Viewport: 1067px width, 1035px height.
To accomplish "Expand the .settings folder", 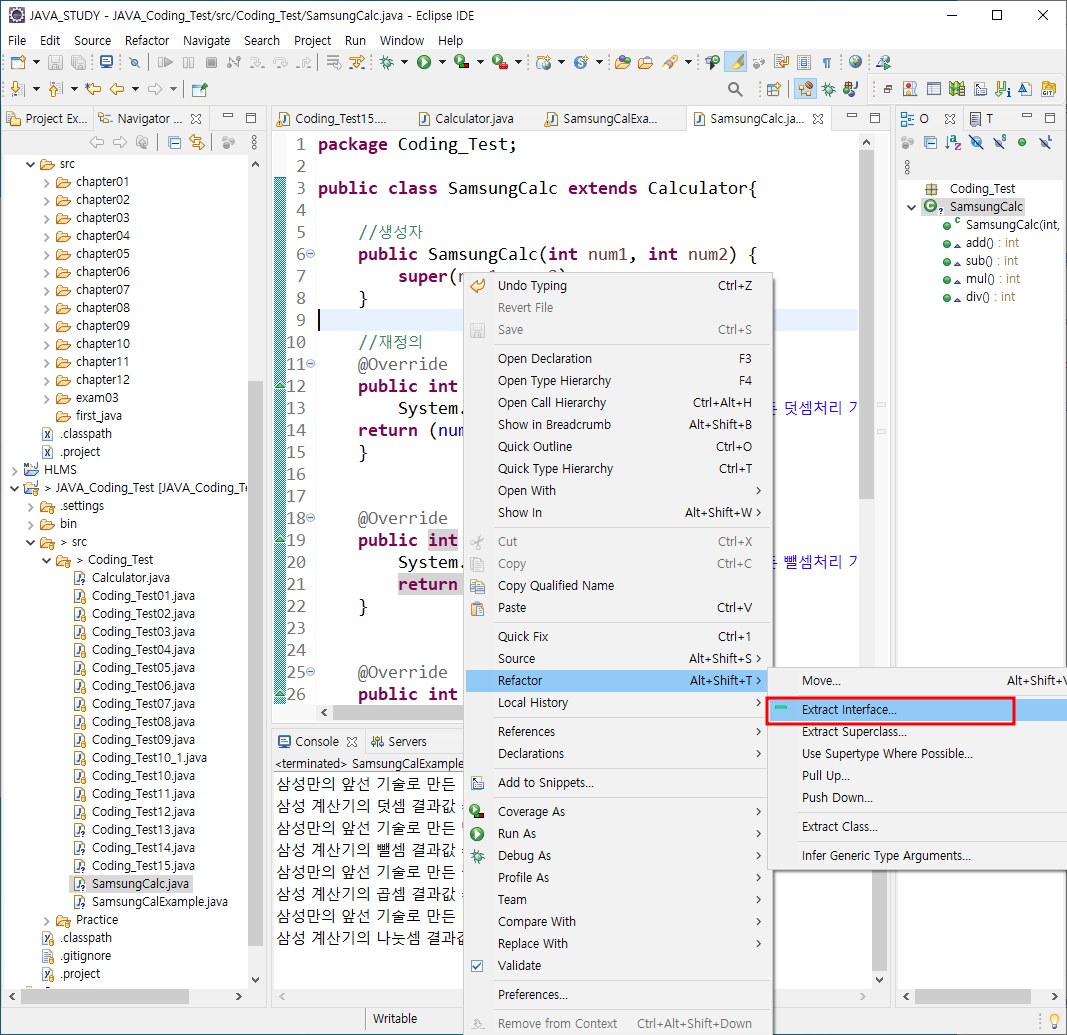I will tap(31, 506).
